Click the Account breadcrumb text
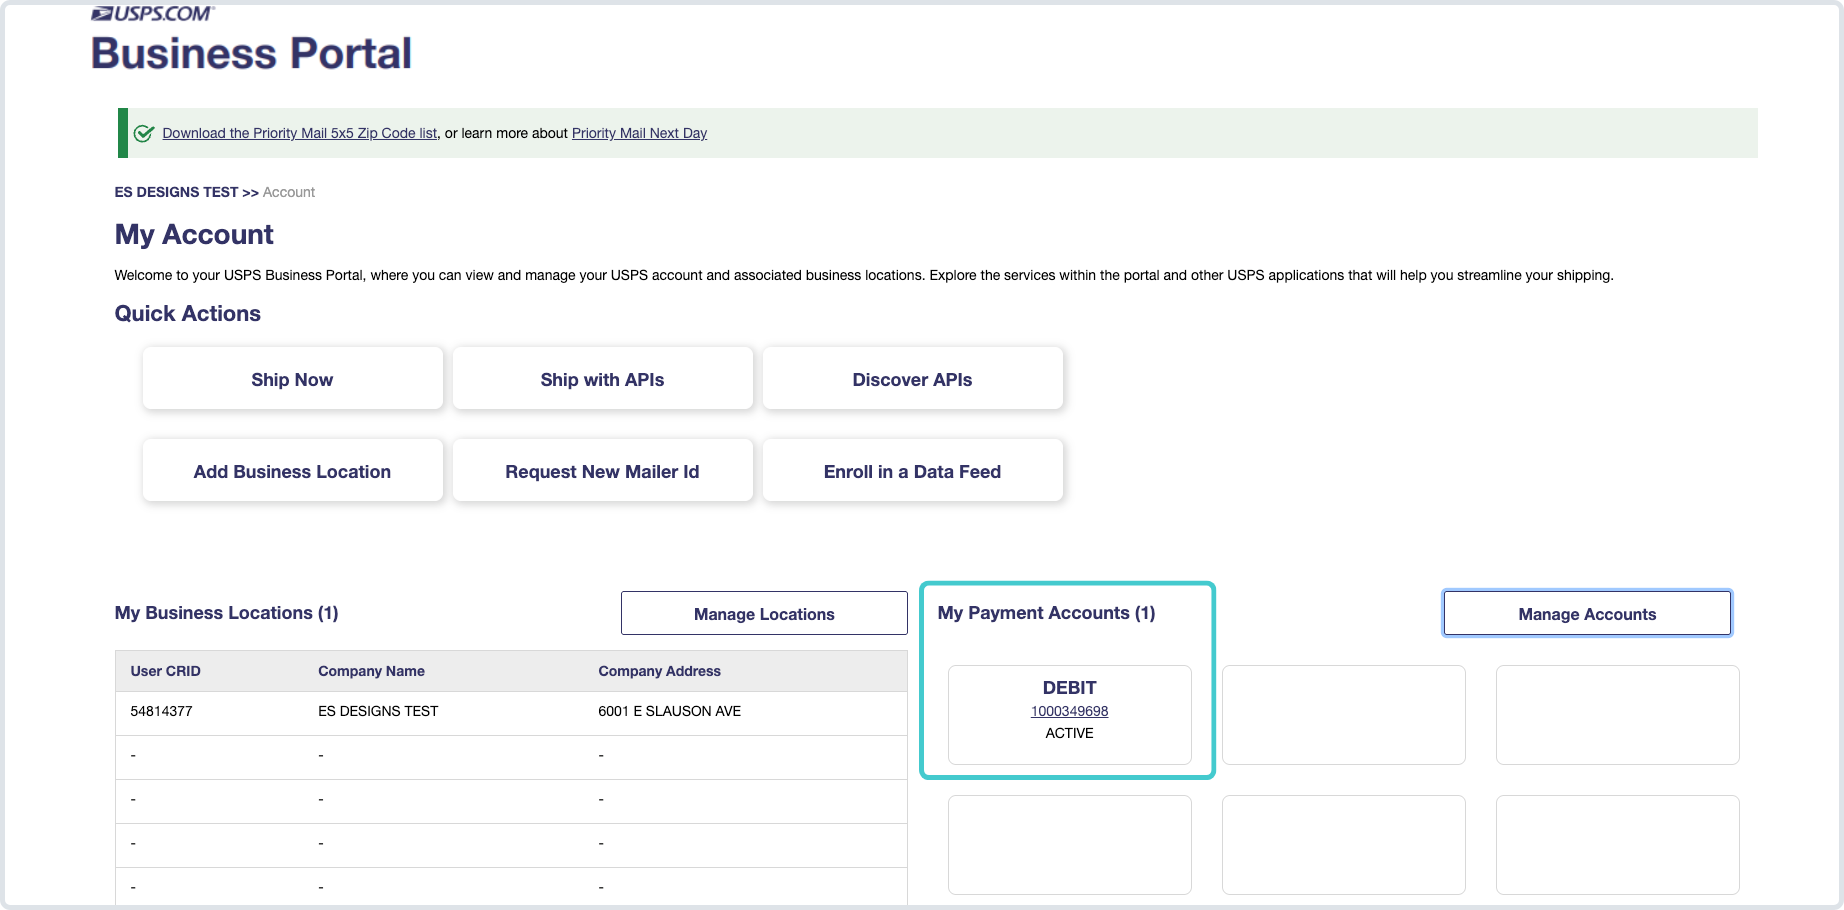This screenshot has height=910, width=1844. click(x=289, y=192)
